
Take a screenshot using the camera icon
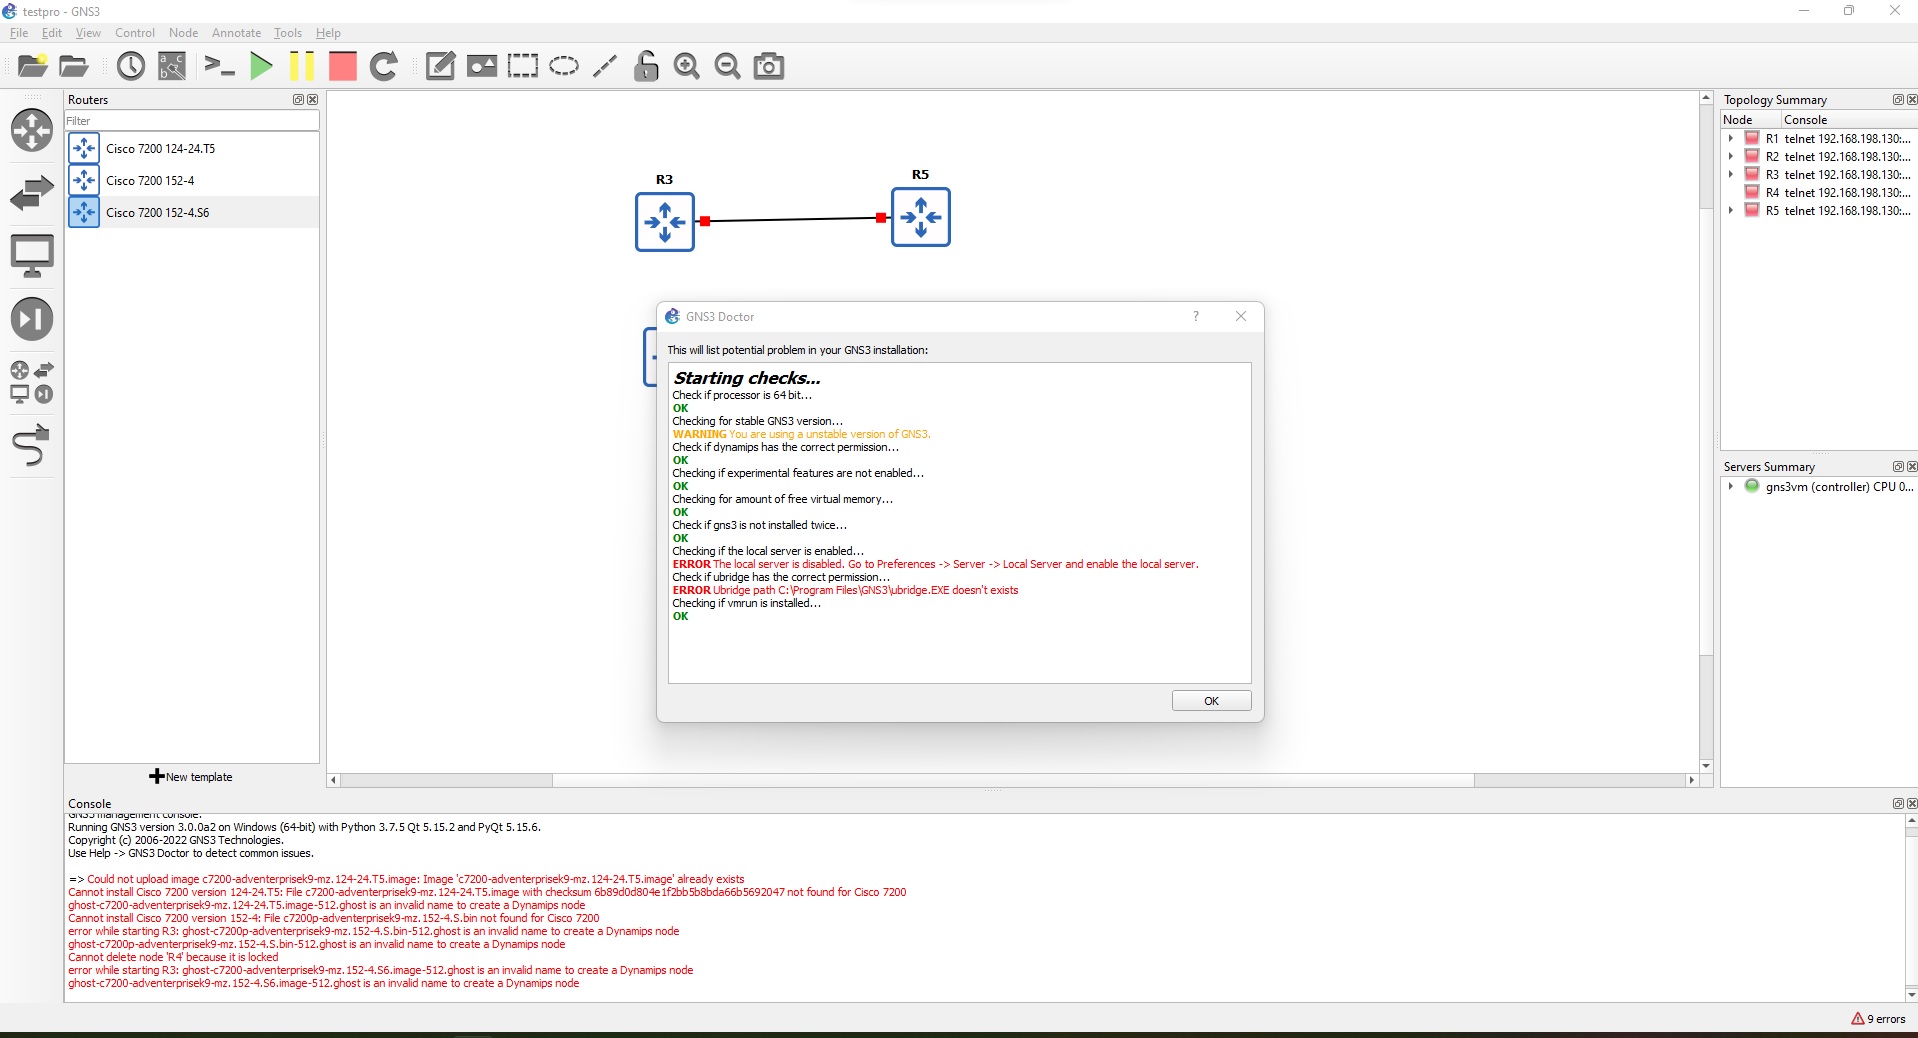767,66
